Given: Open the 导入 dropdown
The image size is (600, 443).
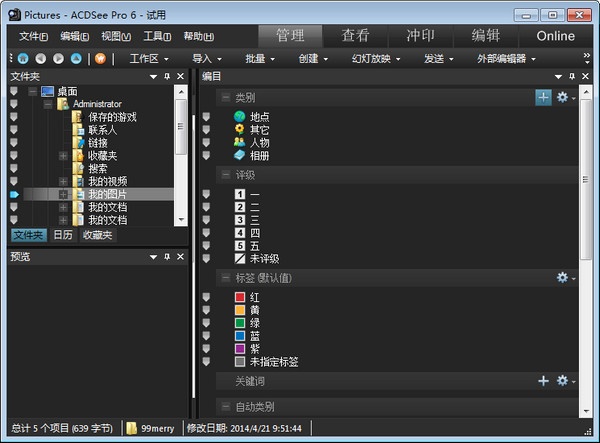Looking at the screenshot, I should pos(207,59).
